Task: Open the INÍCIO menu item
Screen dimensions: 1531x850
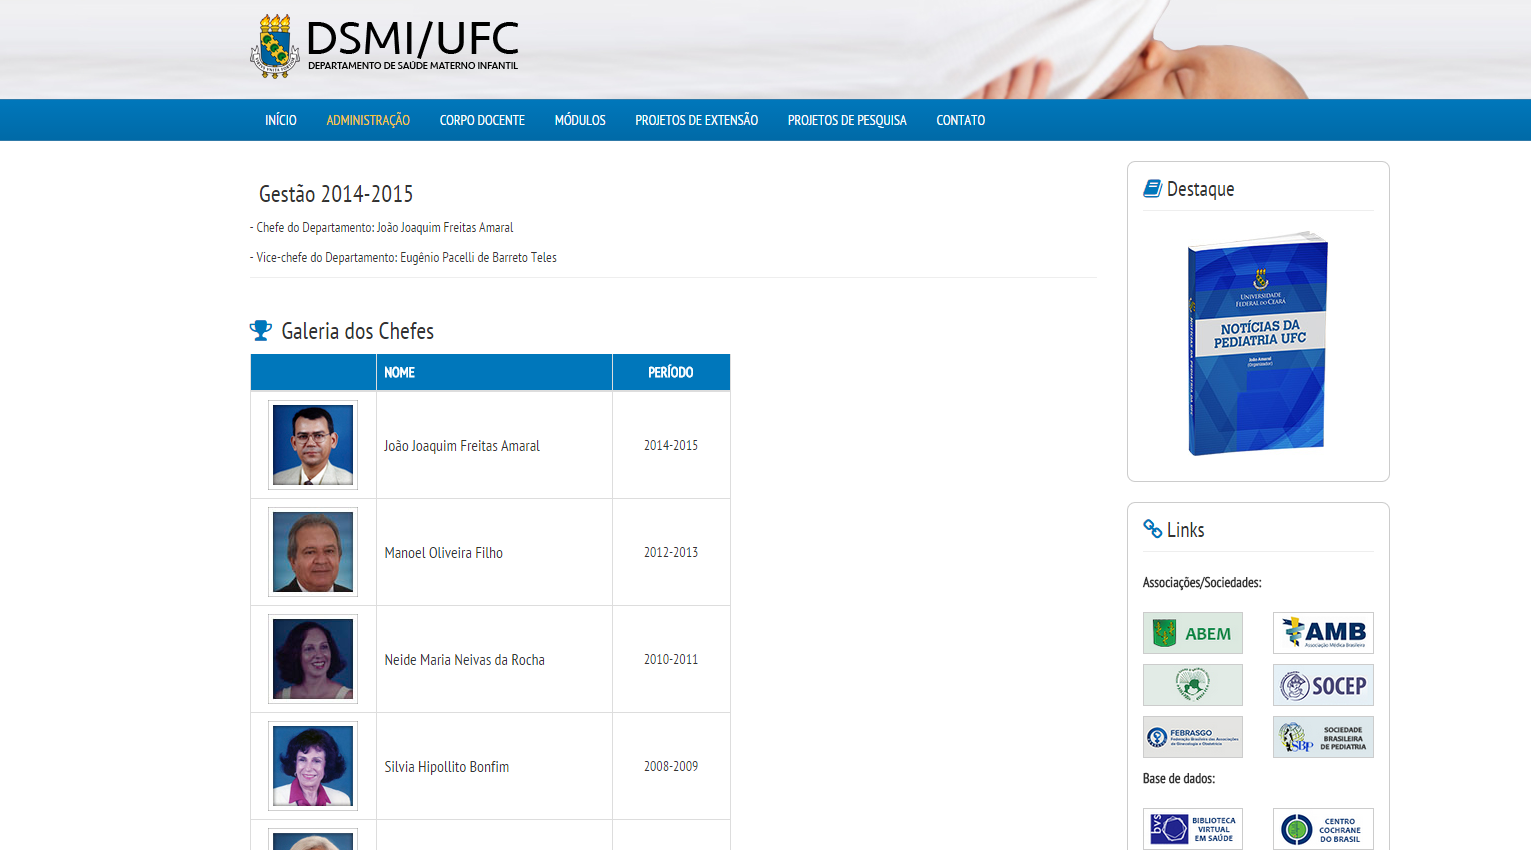Action: coord(281,120)
